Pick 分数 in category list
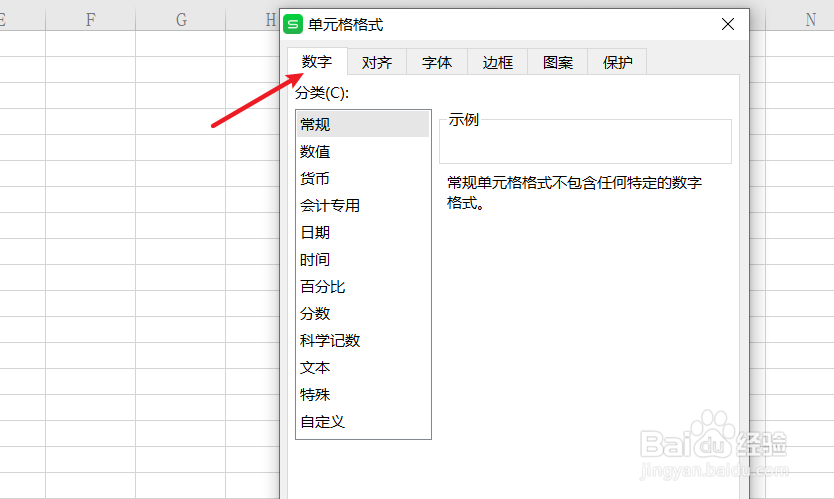The height and width of the screenshot is (499, 834). point(363,314)
